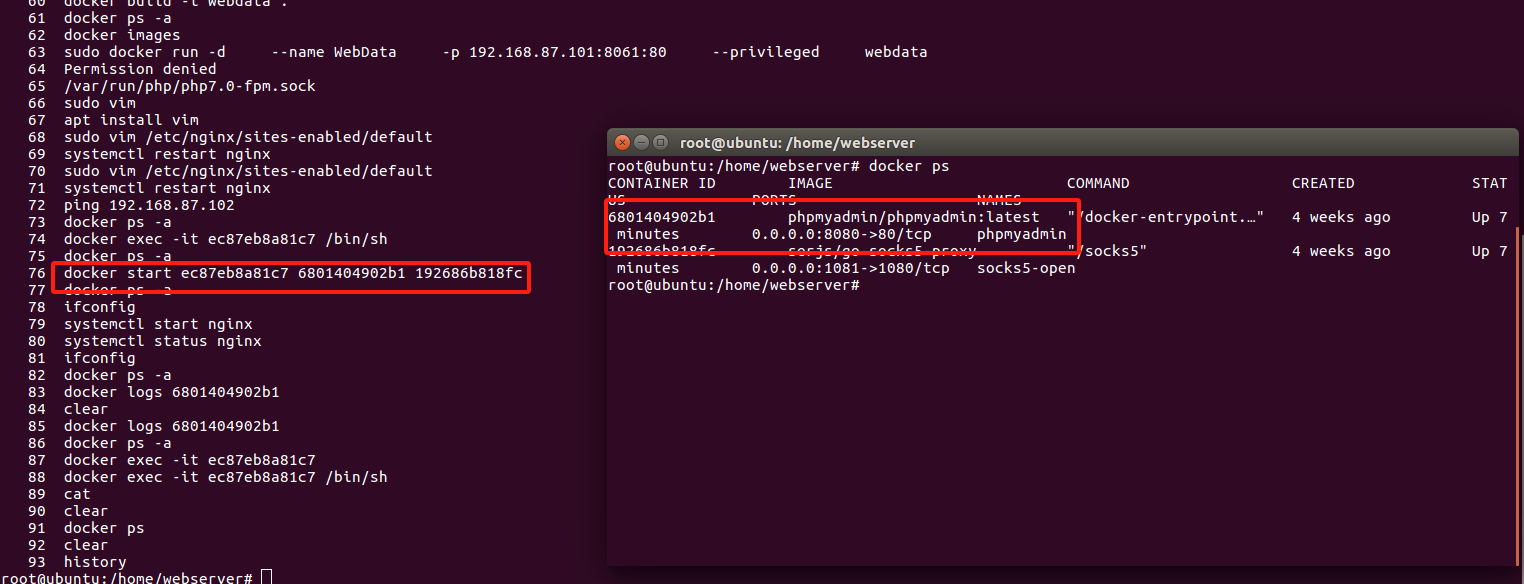Click history line 71 'systemctl restart nginx'

coord(167,188)
